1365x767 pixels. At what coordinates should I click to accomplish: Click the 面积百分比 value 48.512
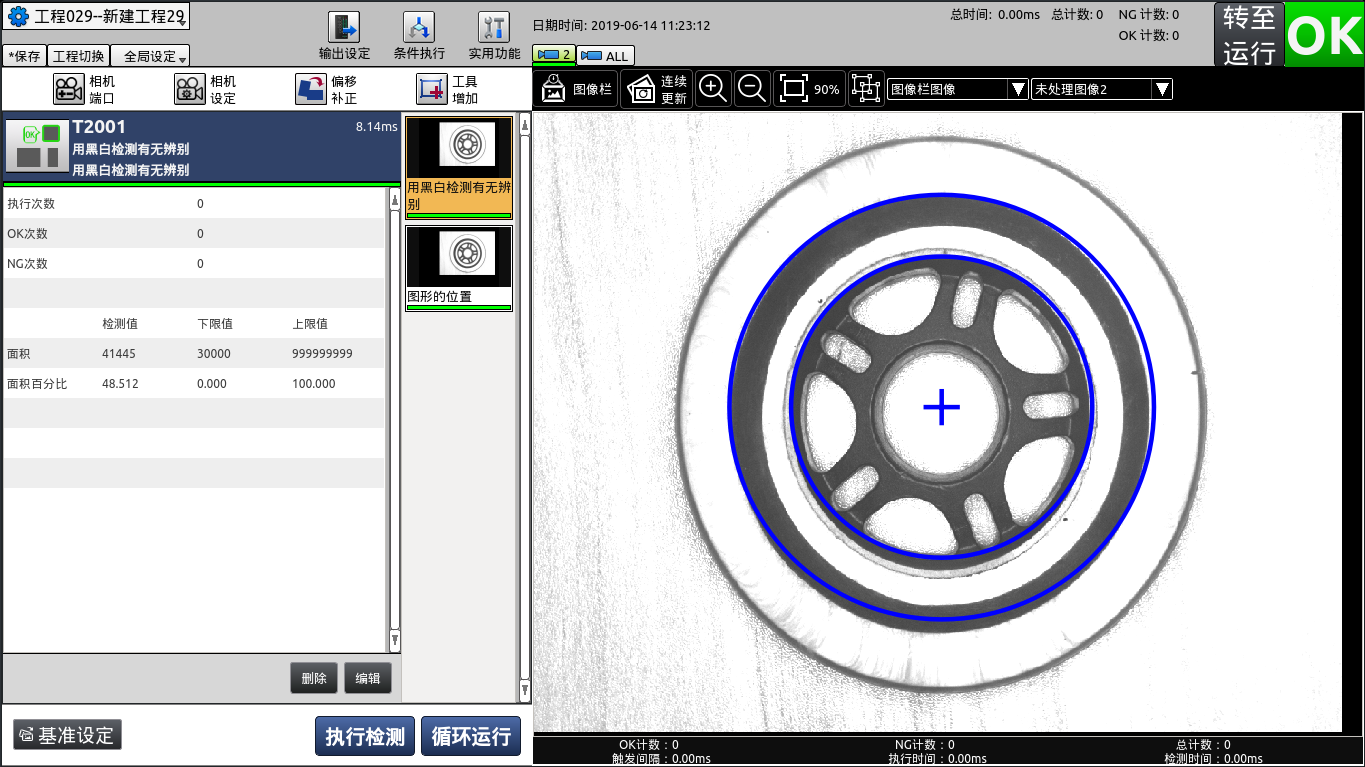[x=121, y=384]
